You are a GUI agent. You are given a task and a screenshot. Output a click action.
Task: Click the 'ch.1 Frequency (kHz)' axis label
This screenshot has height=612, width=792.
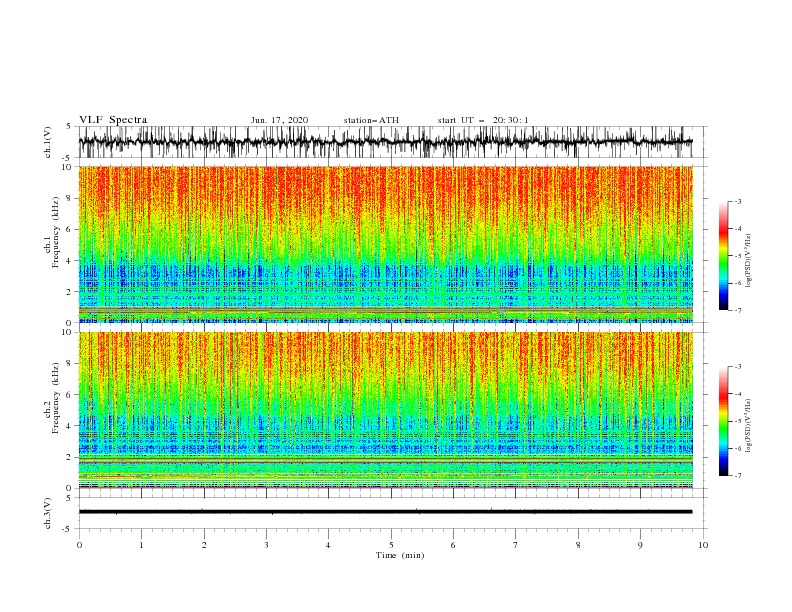[x=52, y=232]
